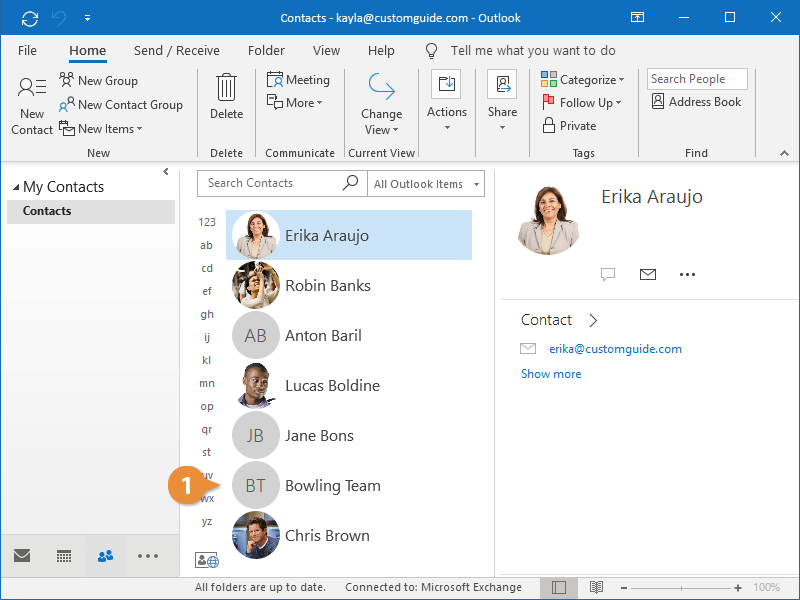This screenshot has height=600, width=800.
Task: Open the View tab
Action: tap(326, 51)
